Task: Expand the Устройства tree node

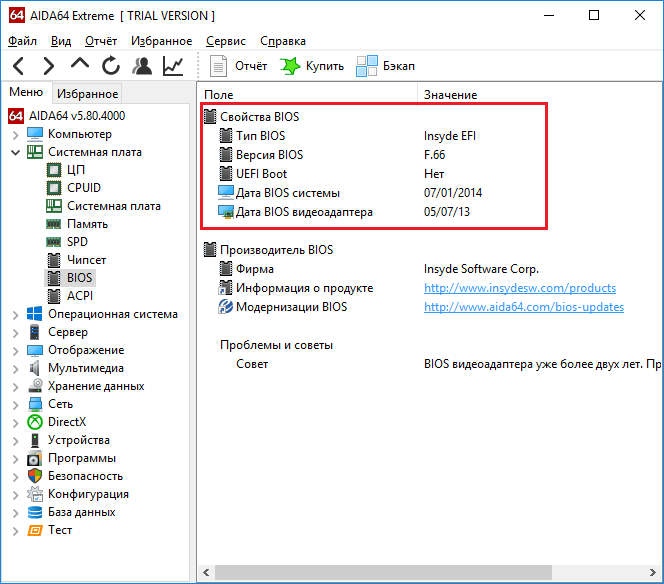Action: pos(16,441)
